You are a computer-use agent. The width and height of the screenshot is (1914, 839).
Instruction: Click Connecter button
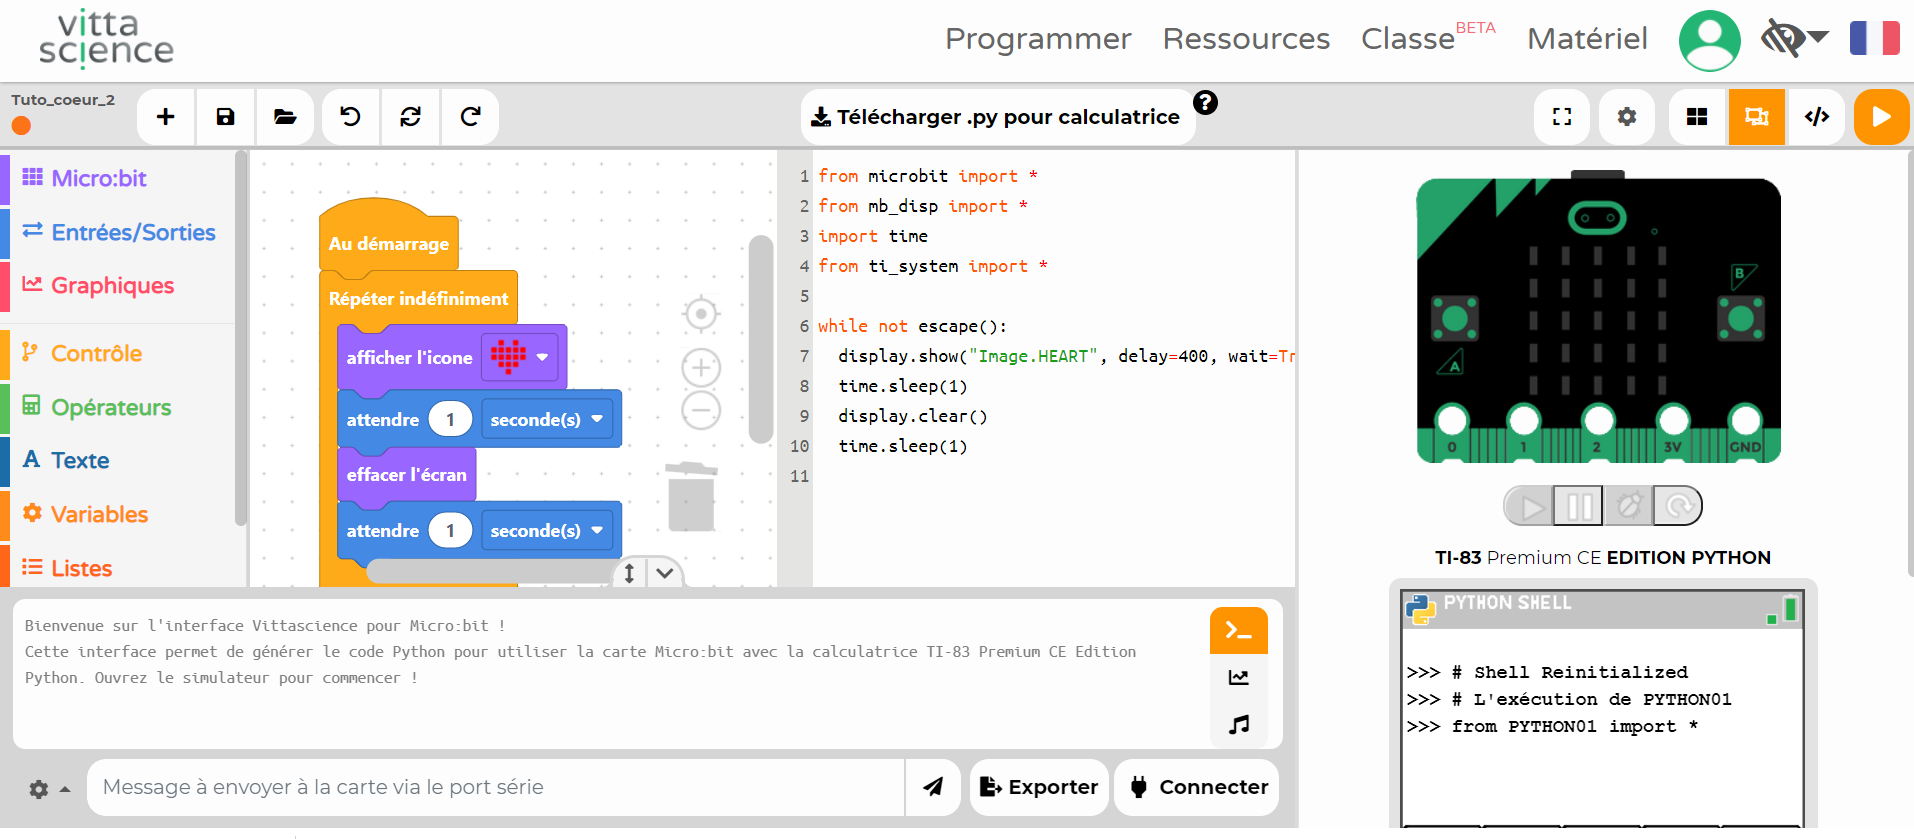point(1197,787)
